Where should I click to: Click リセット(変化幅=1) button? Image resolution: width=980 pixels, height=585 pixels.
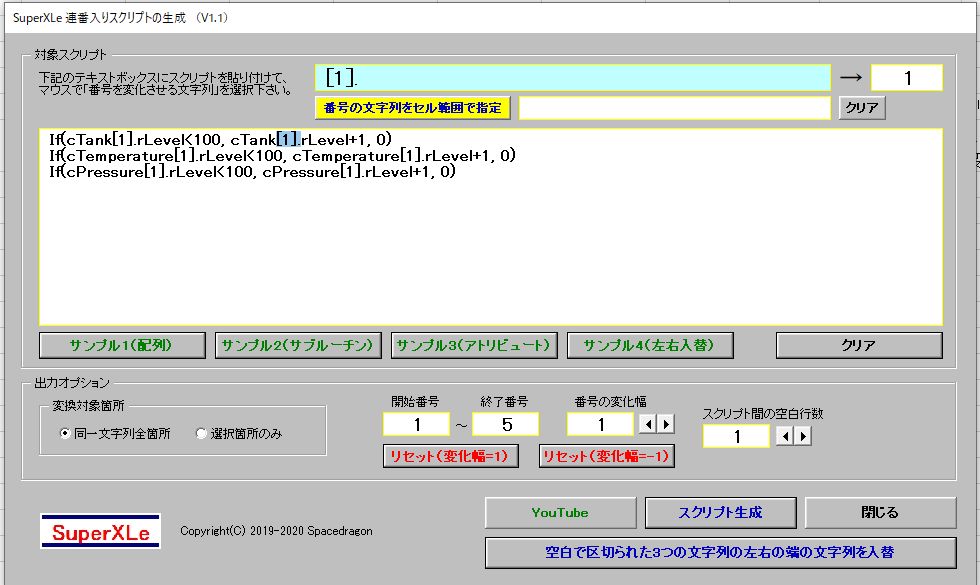pos(451,456)
